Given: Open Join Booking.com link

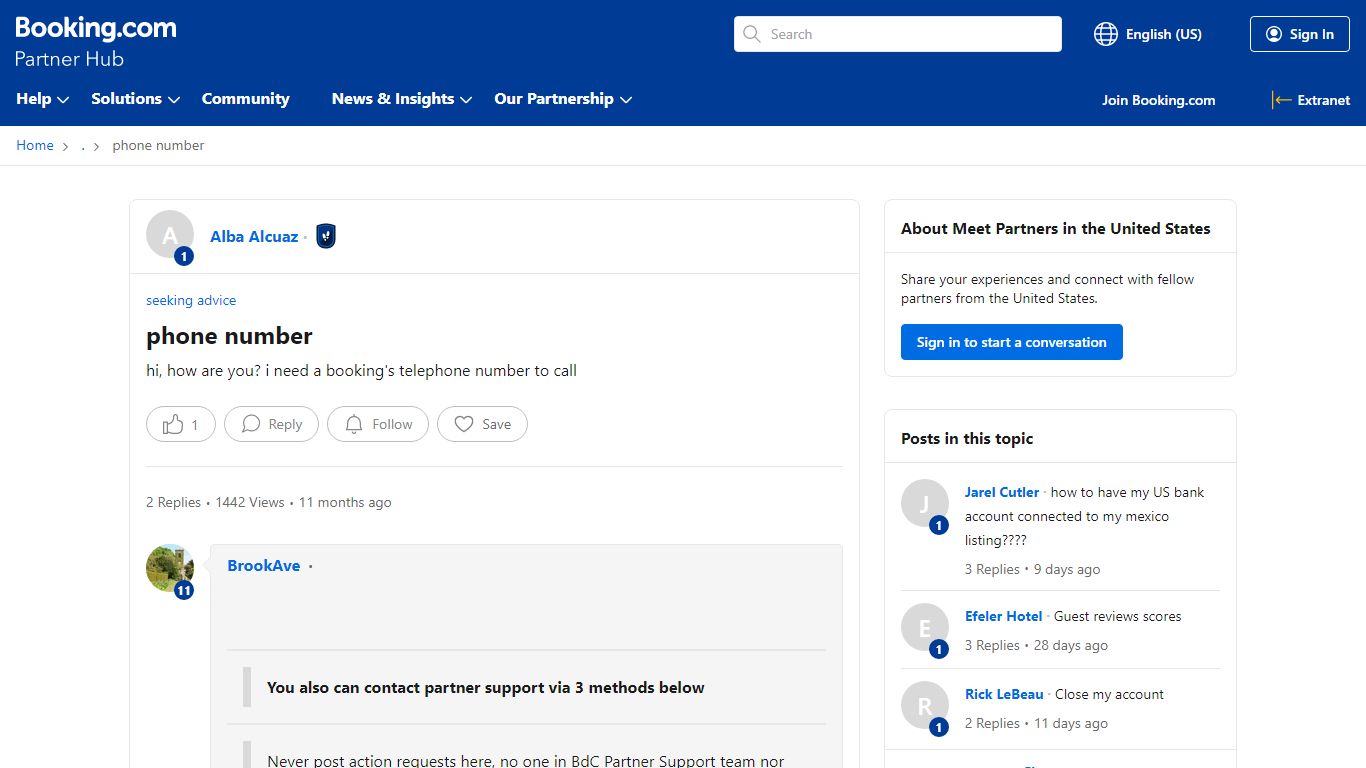Looking at the screenshot, I should (x=1159, y=100).
